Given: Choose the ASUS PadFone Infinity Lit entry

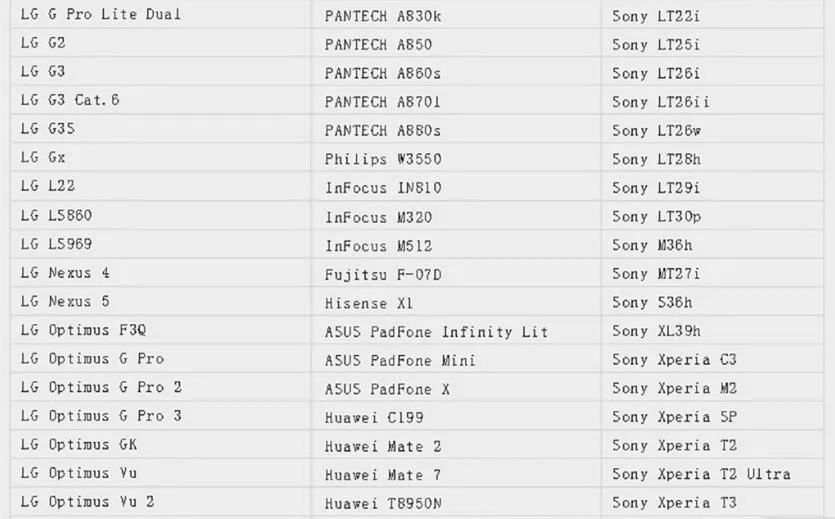Looking at the screenshot, I should point(456,330).
